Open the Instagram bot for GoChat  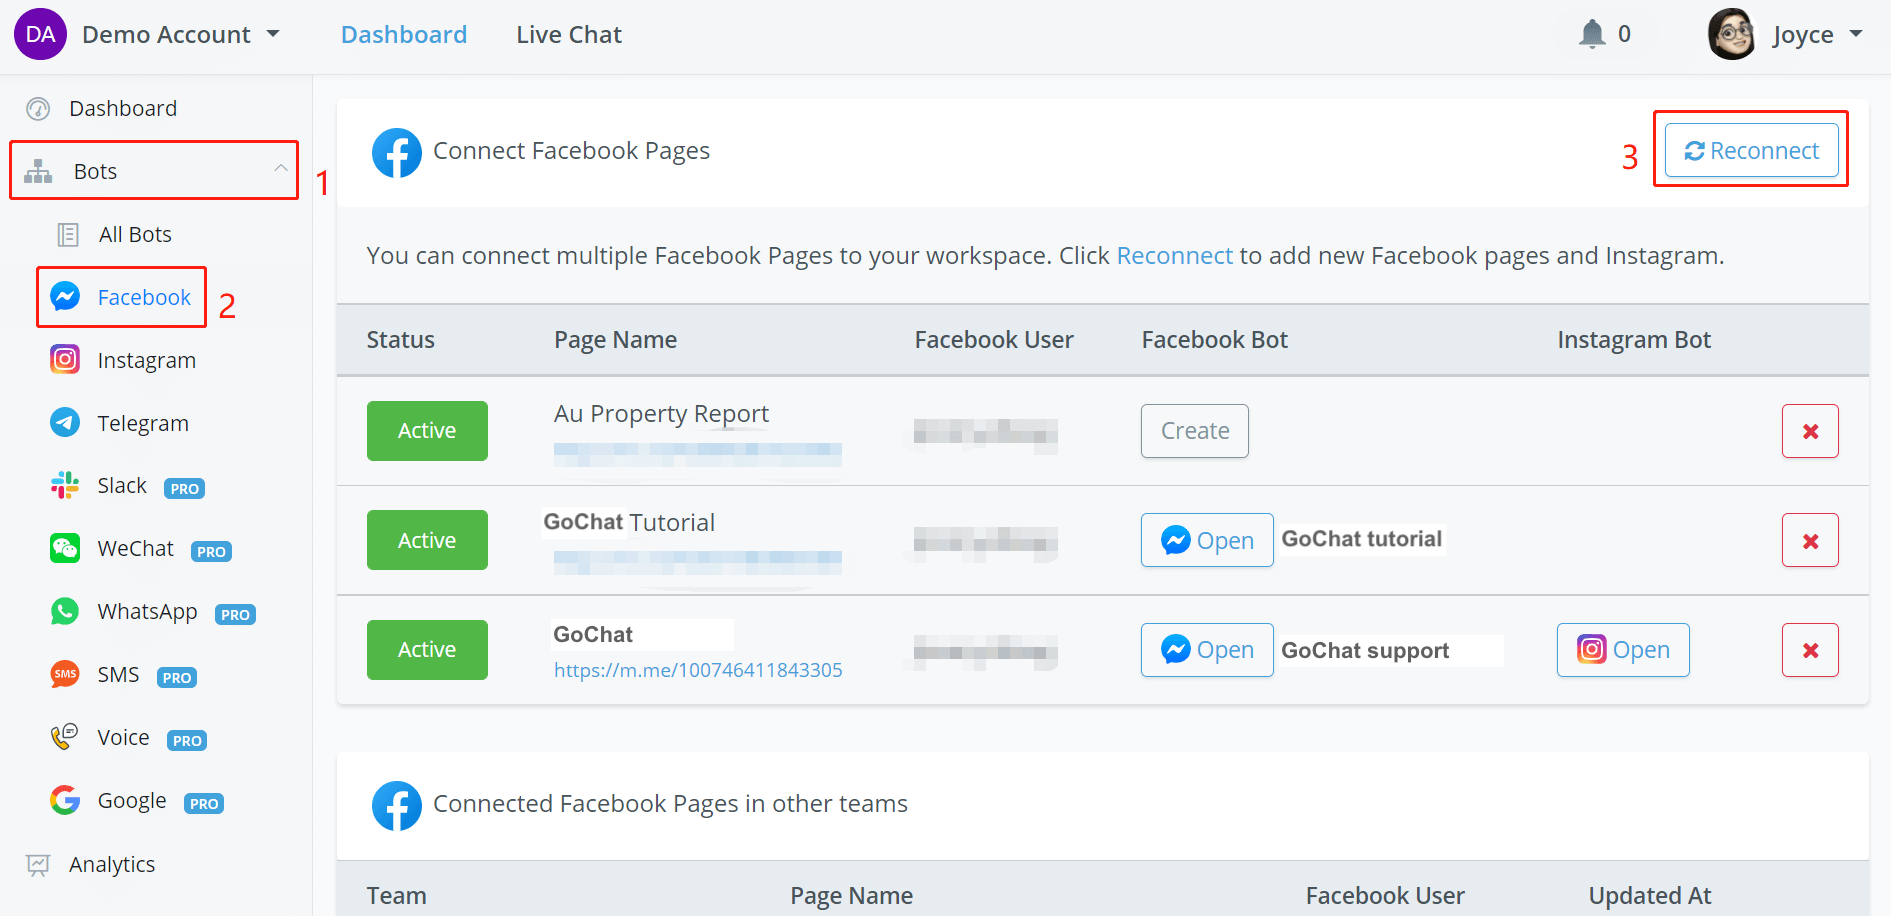point(1622,650)
